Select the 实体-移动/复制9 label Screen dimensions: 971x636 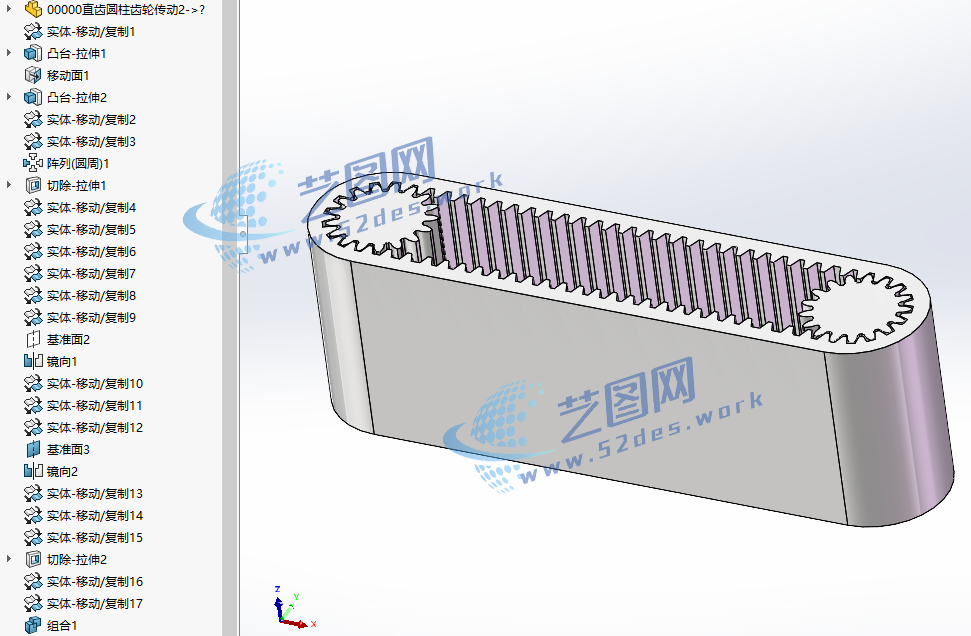click(91, 318)
